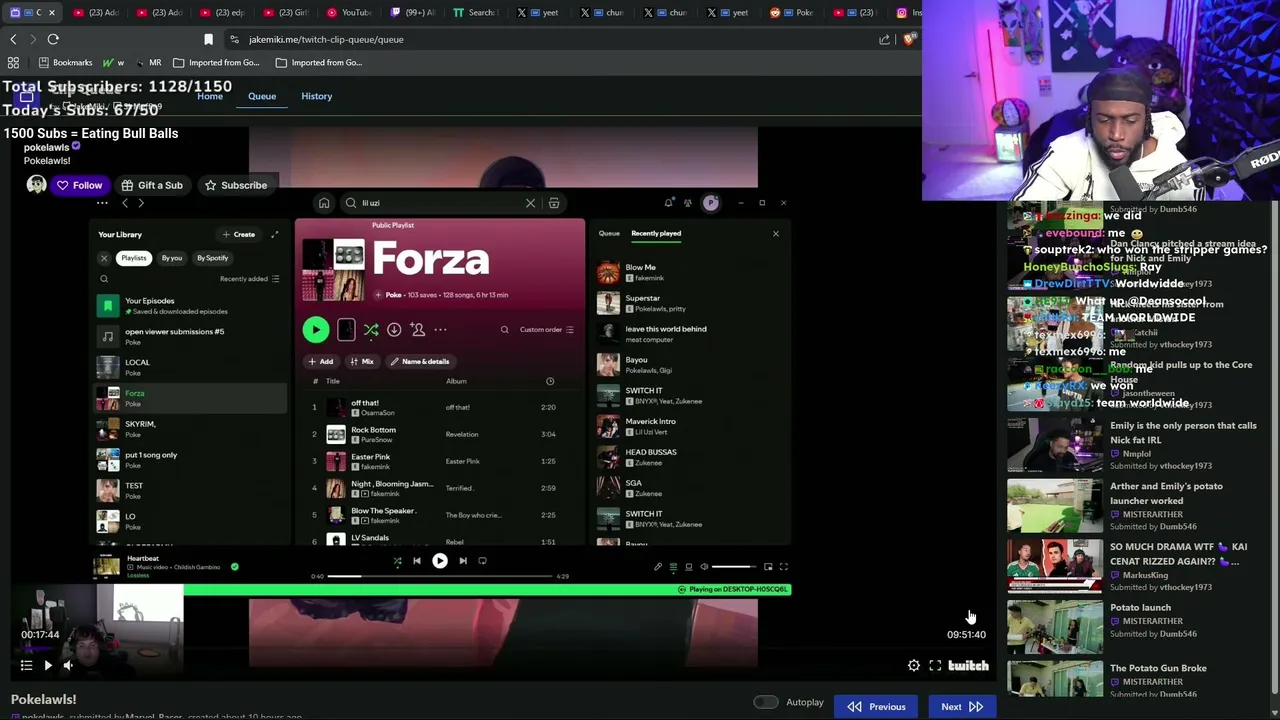Clear the library filter chips
This screenshot has height=720, width=1280.
click(104, 258)
